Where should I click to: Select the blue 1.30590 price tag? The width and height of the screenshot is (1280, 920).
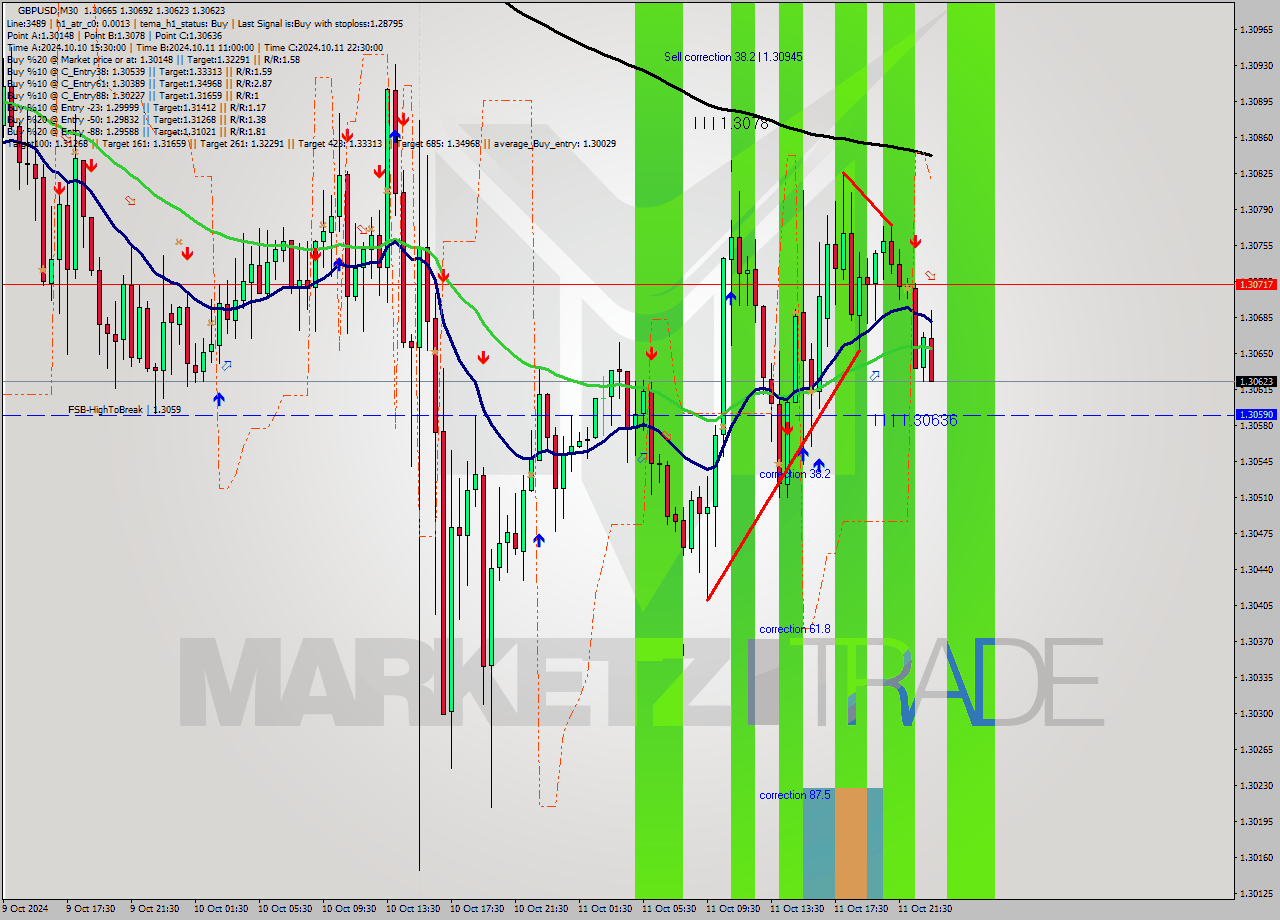coord(1255,414)
